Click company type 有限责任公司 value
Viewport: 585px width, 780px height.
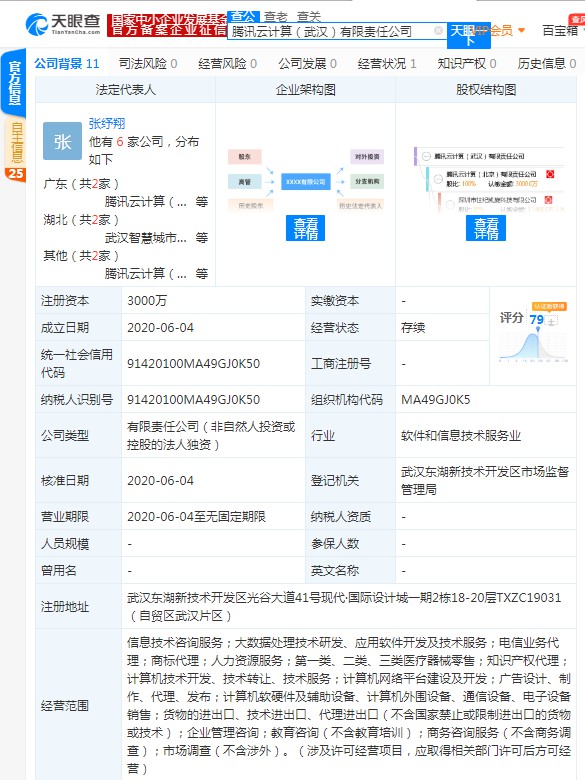tap(211, 435)
